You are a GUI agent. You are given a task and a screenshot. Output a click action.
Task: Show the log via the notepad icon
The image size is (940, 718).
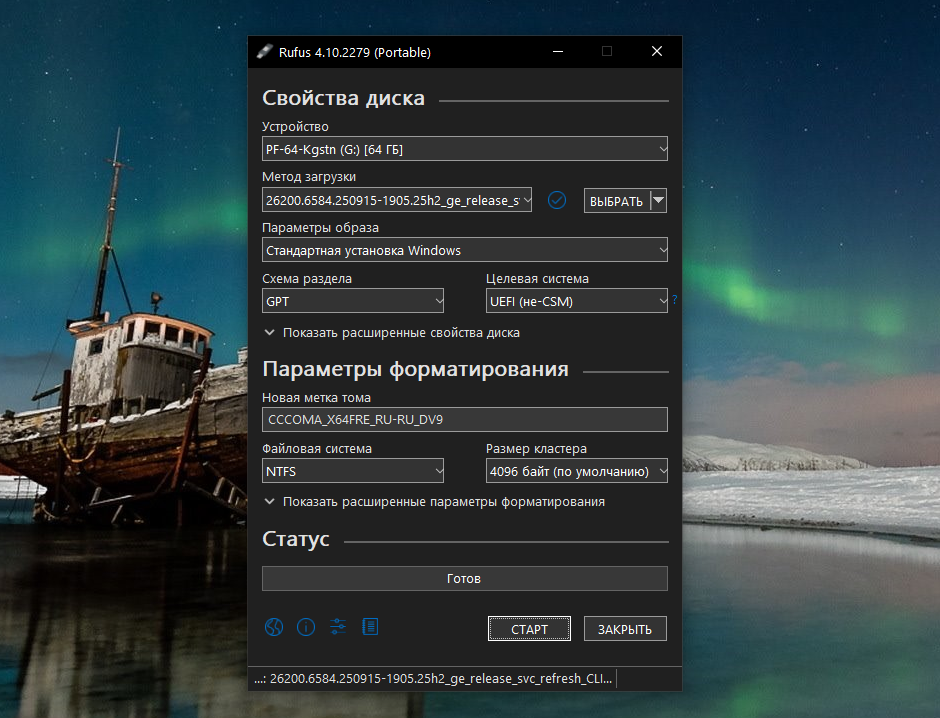[370, 627]
